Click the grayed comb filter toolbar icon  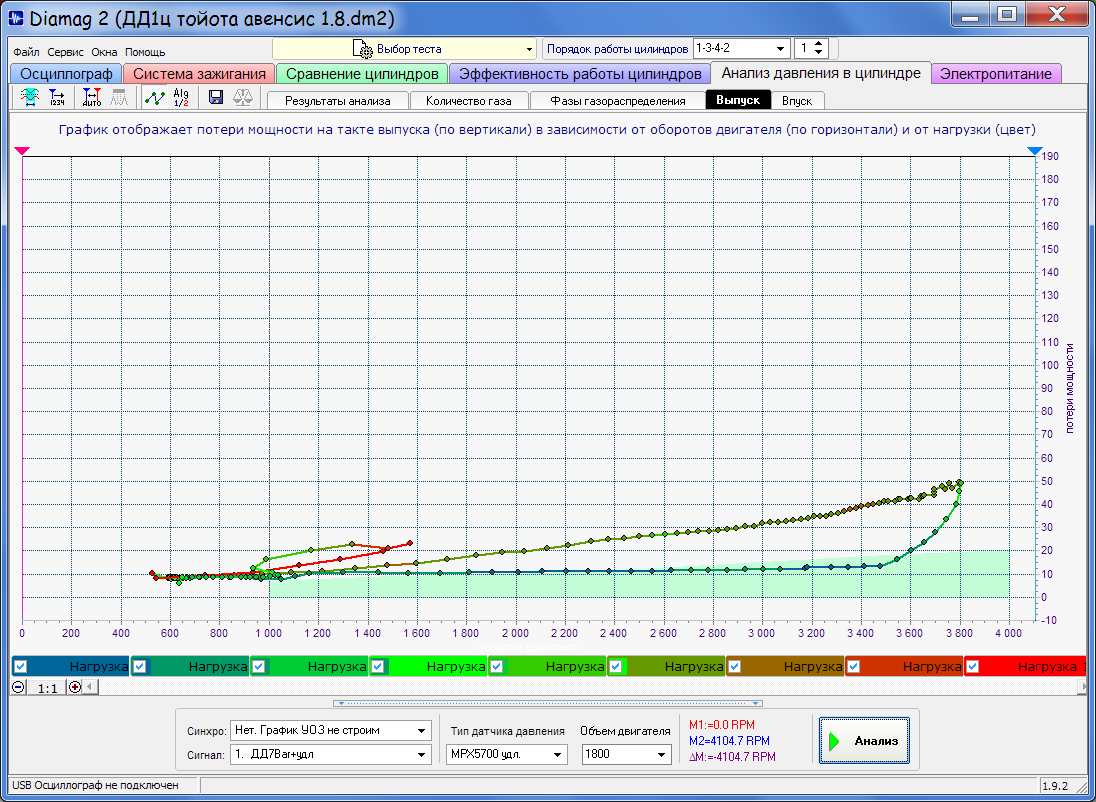120,97
